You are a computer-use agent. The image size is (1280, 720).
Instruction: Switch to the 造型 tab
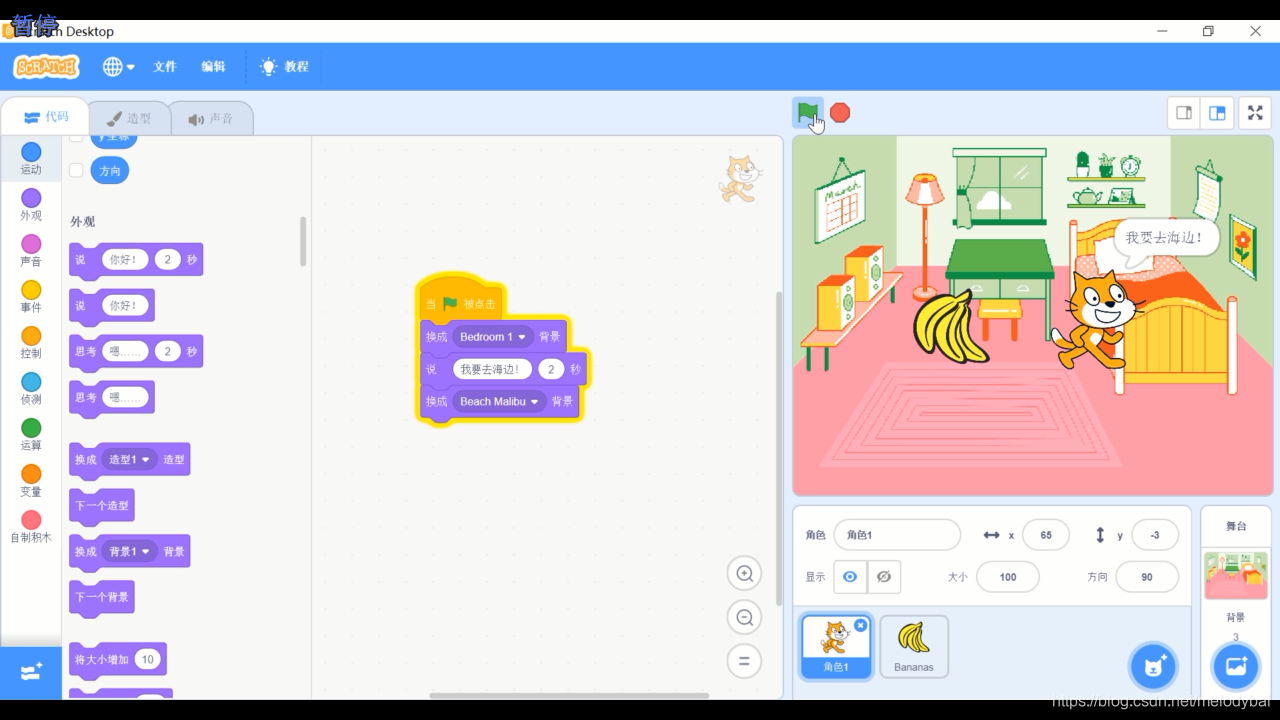tap(129, 118)
